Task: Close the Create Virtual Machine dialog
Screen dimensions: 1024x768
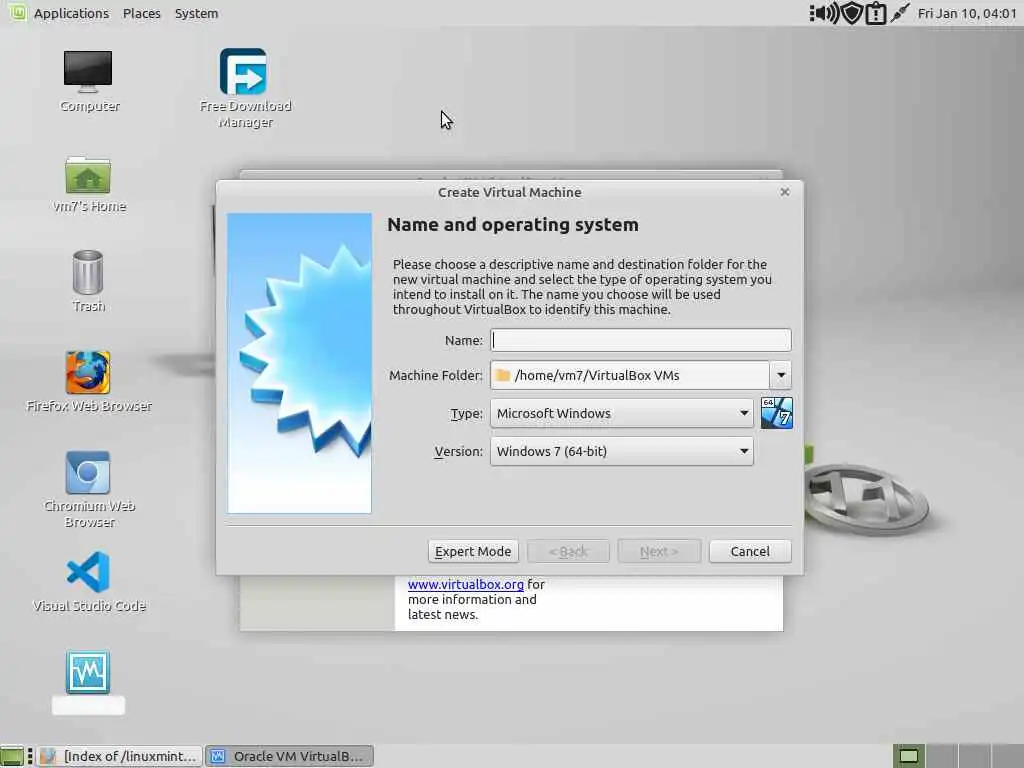Action: click(x=784, y=192)
